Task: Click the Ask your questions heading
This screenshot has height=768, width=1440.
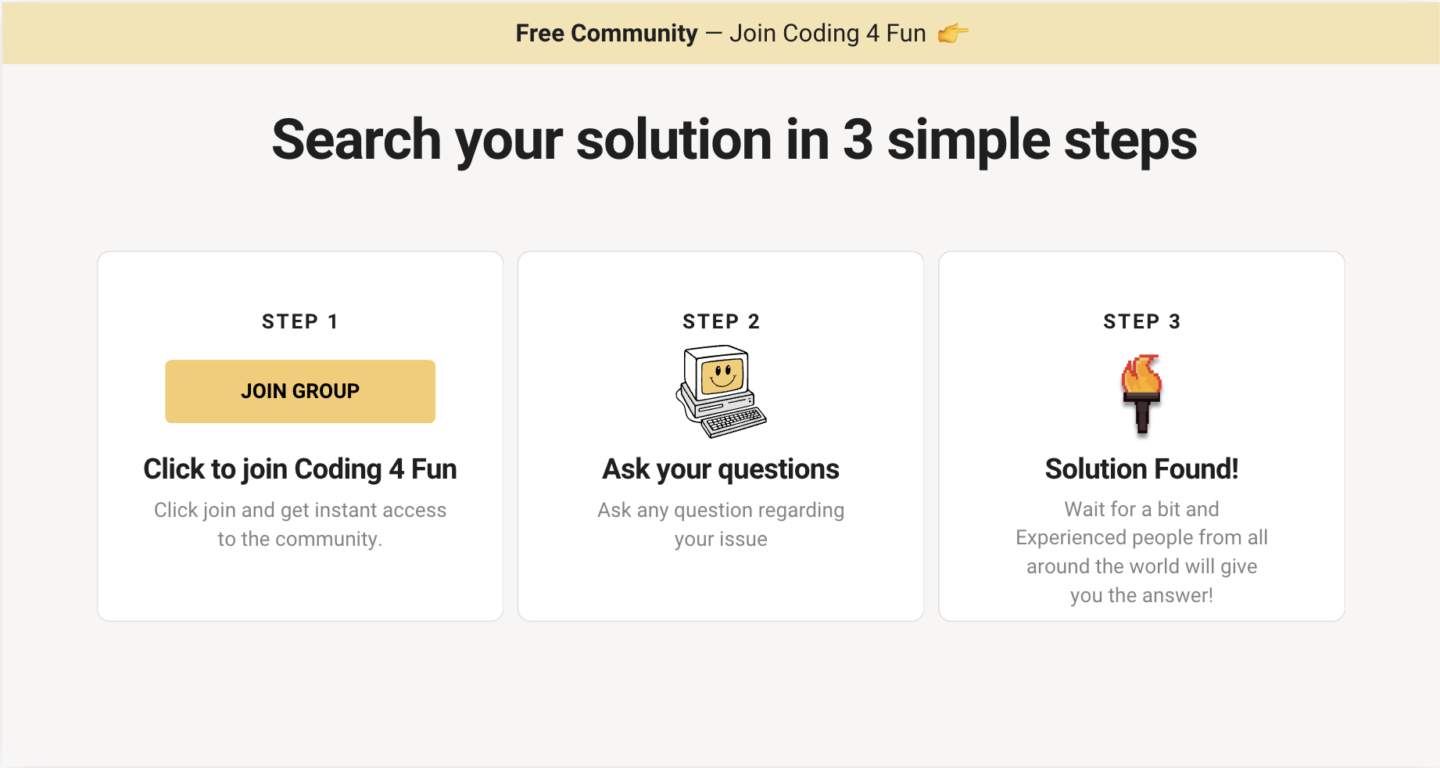Action: [x=720, y=468]
